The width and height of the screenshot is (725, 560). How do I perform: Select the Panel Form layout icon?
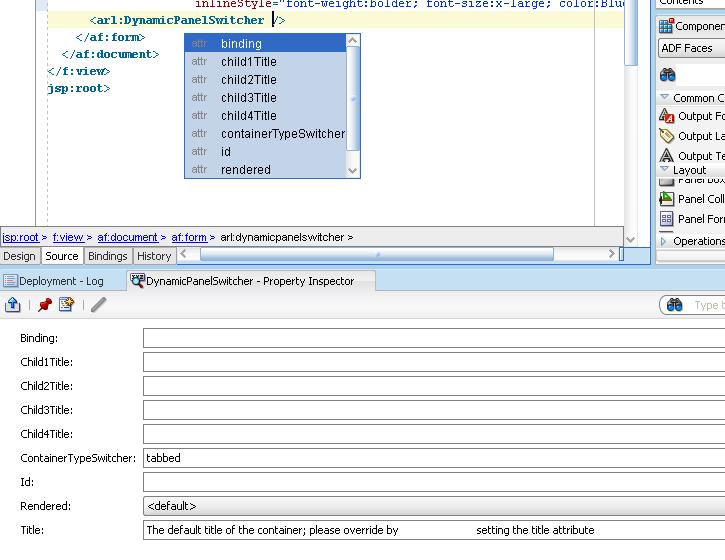click(x=667, y=219)
